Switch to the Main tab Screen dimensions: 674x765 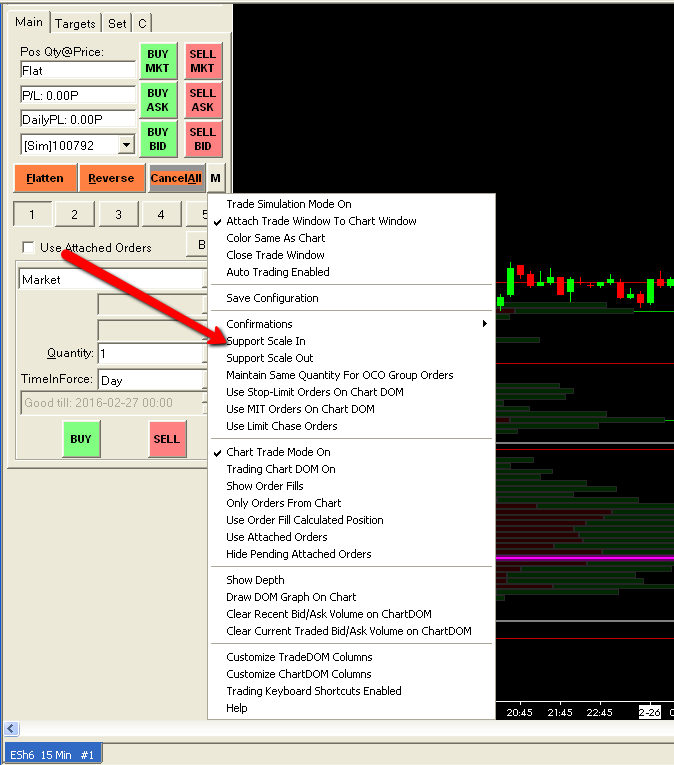coord(29,22)
